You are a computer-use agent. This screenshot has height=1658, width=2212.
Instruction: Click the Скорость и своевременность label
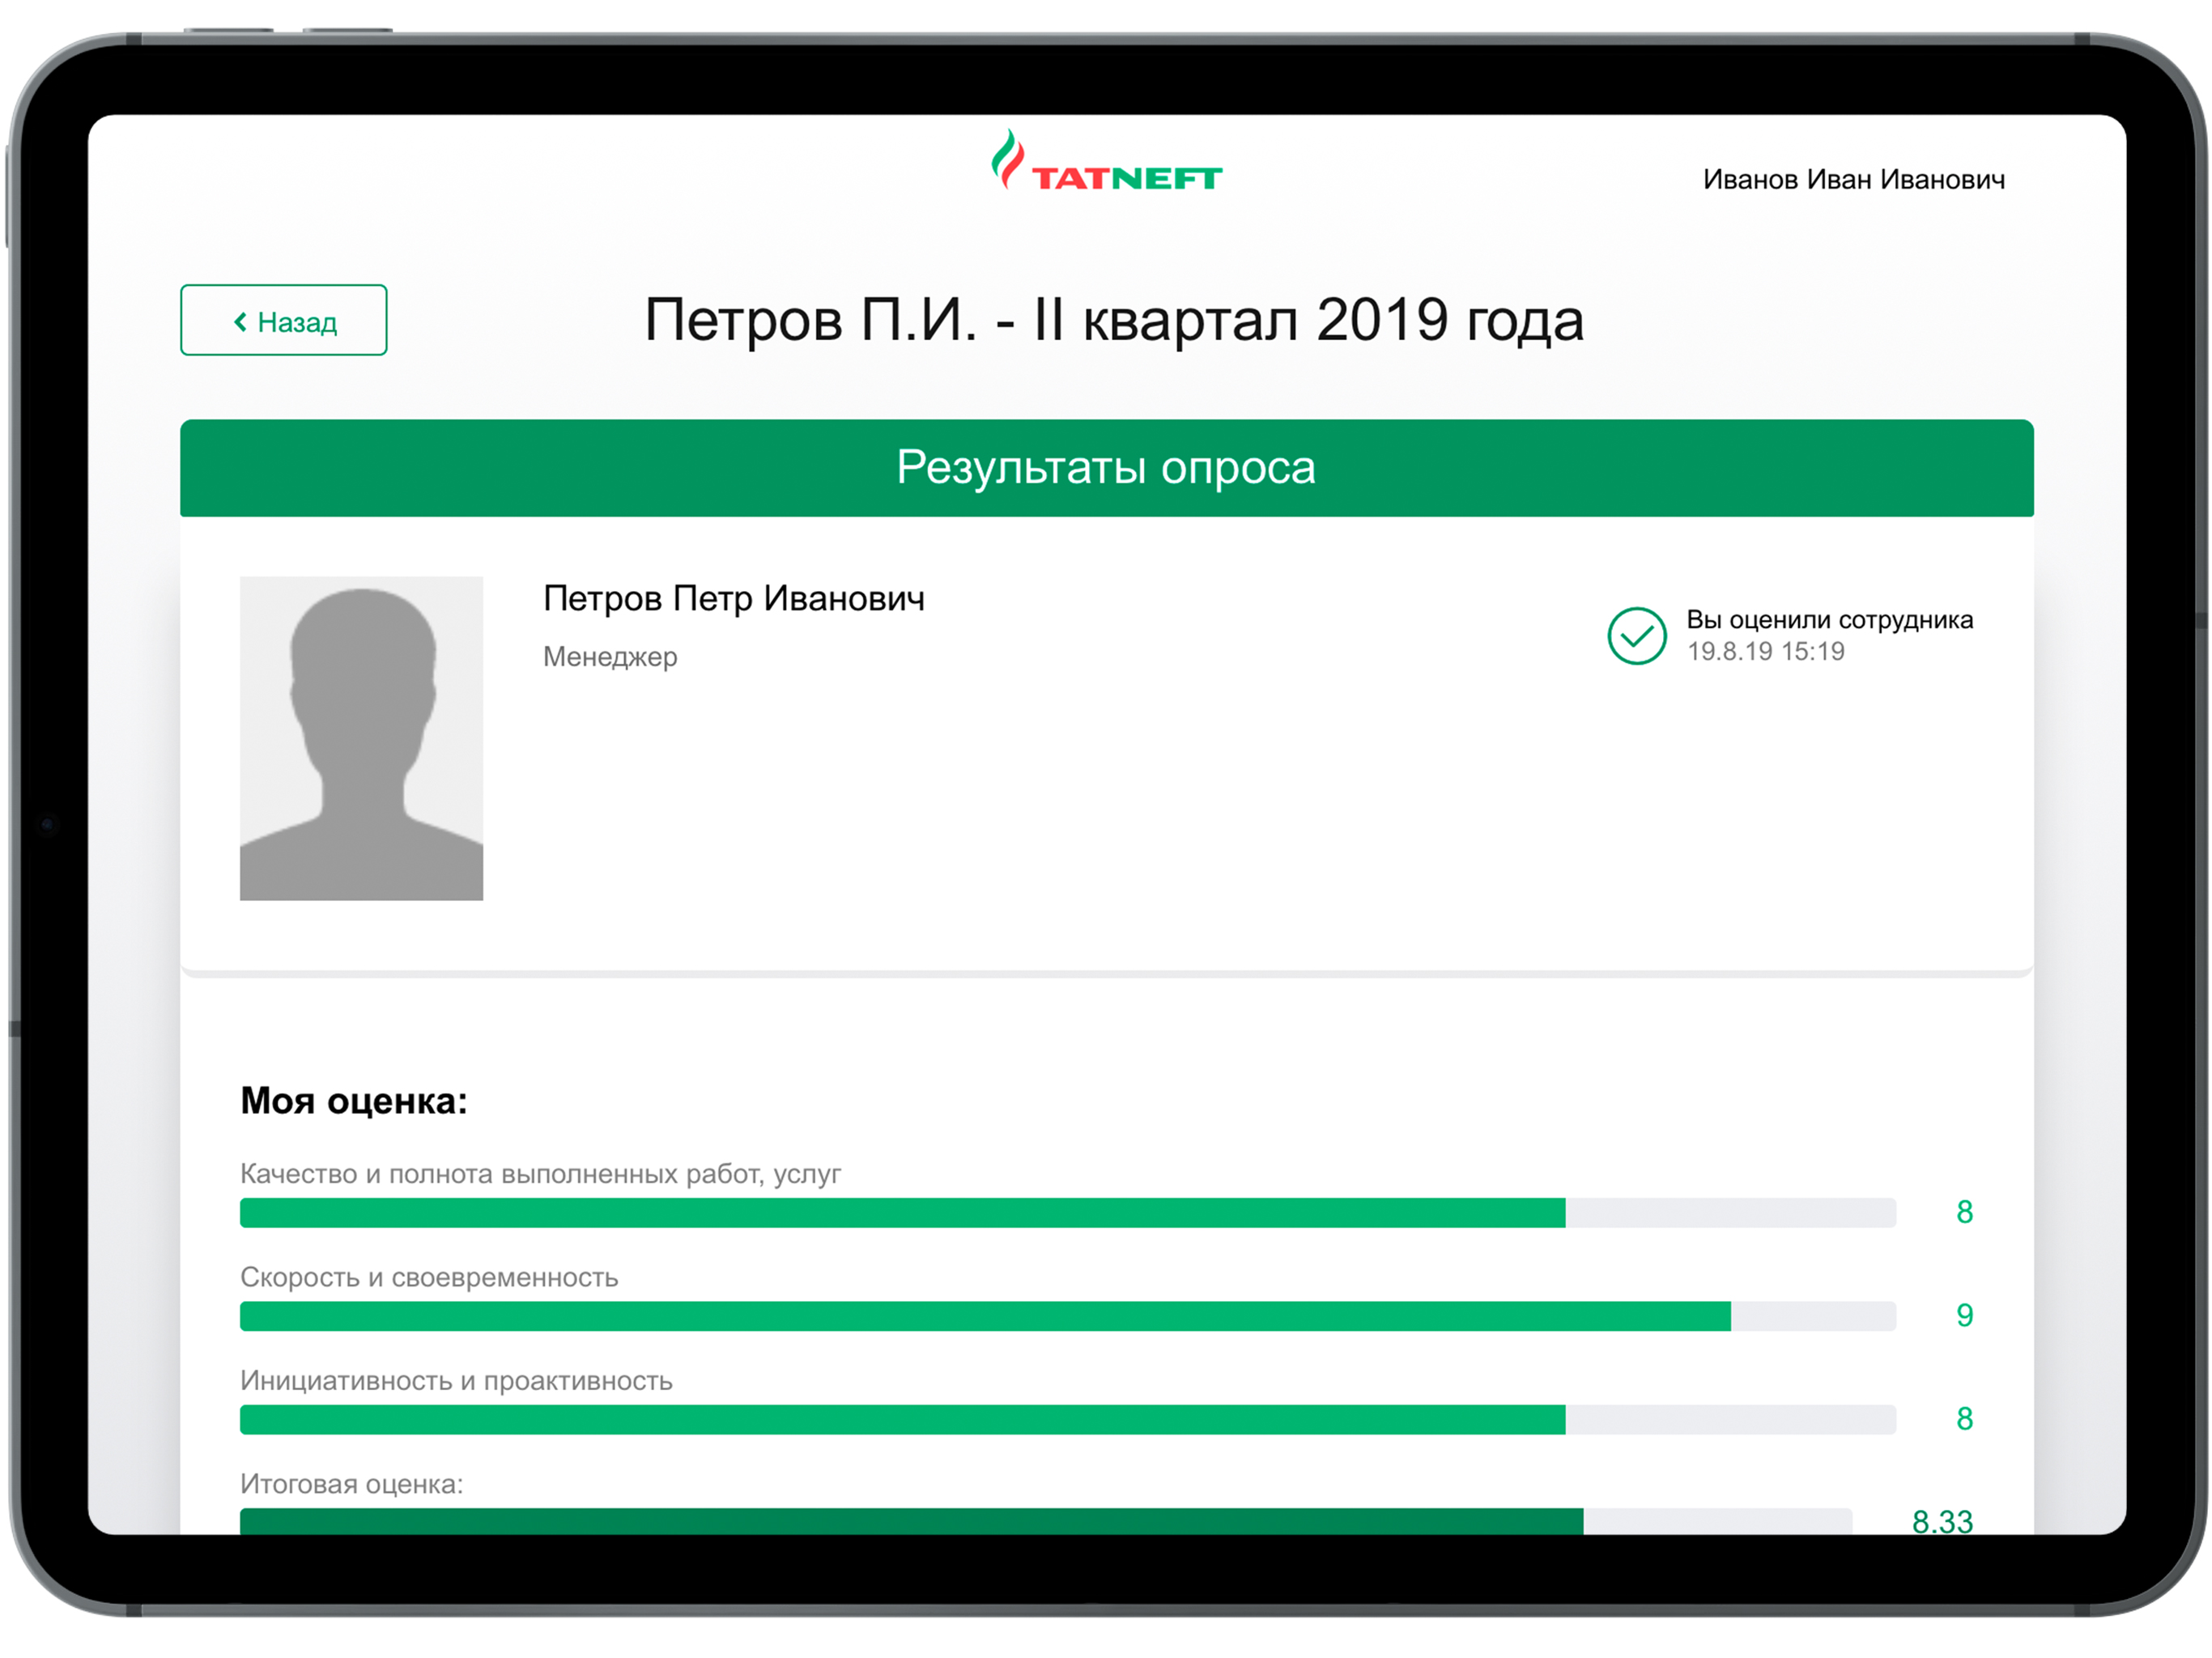point(429,1277)
